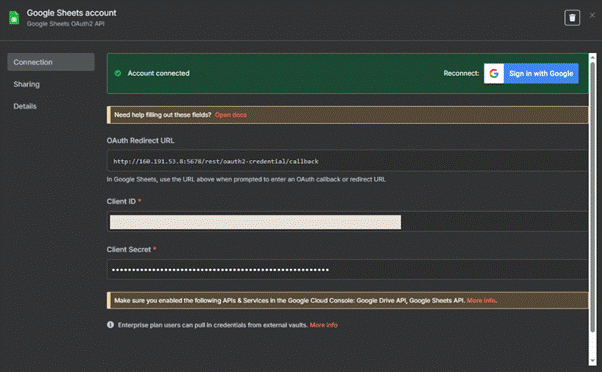Image resolution: width=602 pixels, height=372 pixels.
Task: Close the Google Sheets account dialog
Action: pyautogui.click(x=592, y=15)
